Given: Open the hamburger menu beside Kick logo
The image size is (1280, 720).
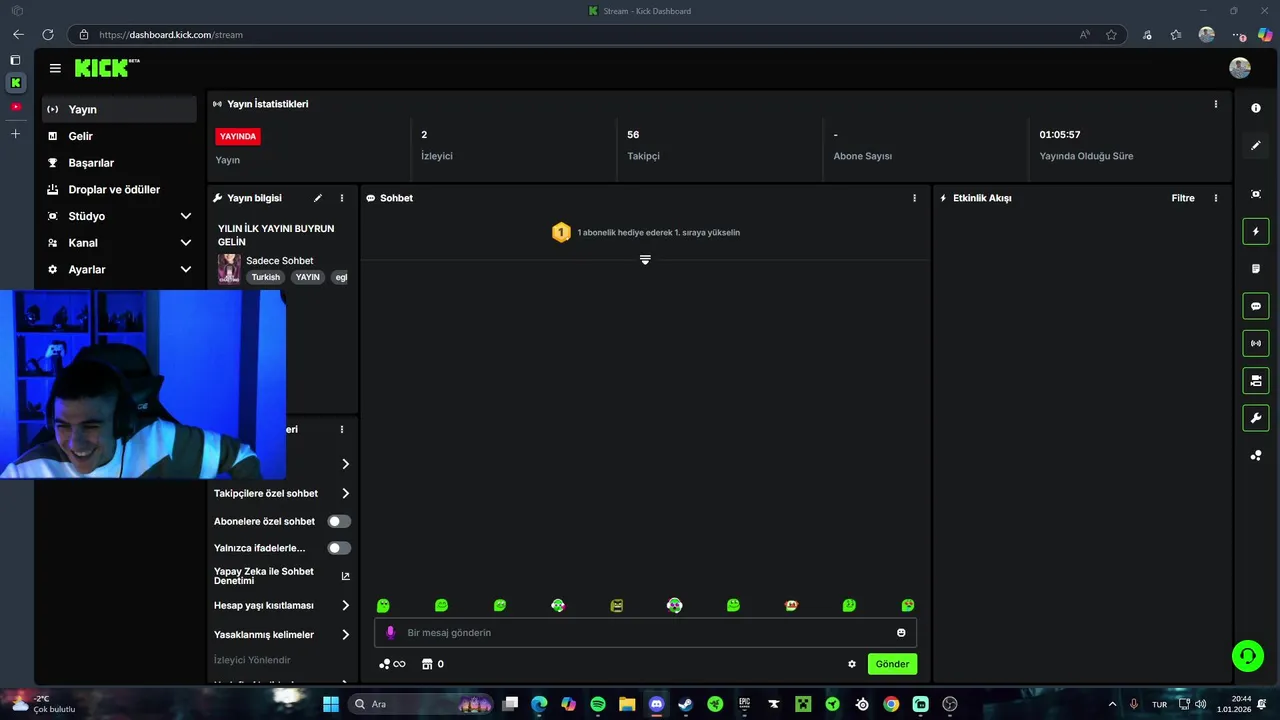Looking at the screenshot, I should click(x=55, y=68).
